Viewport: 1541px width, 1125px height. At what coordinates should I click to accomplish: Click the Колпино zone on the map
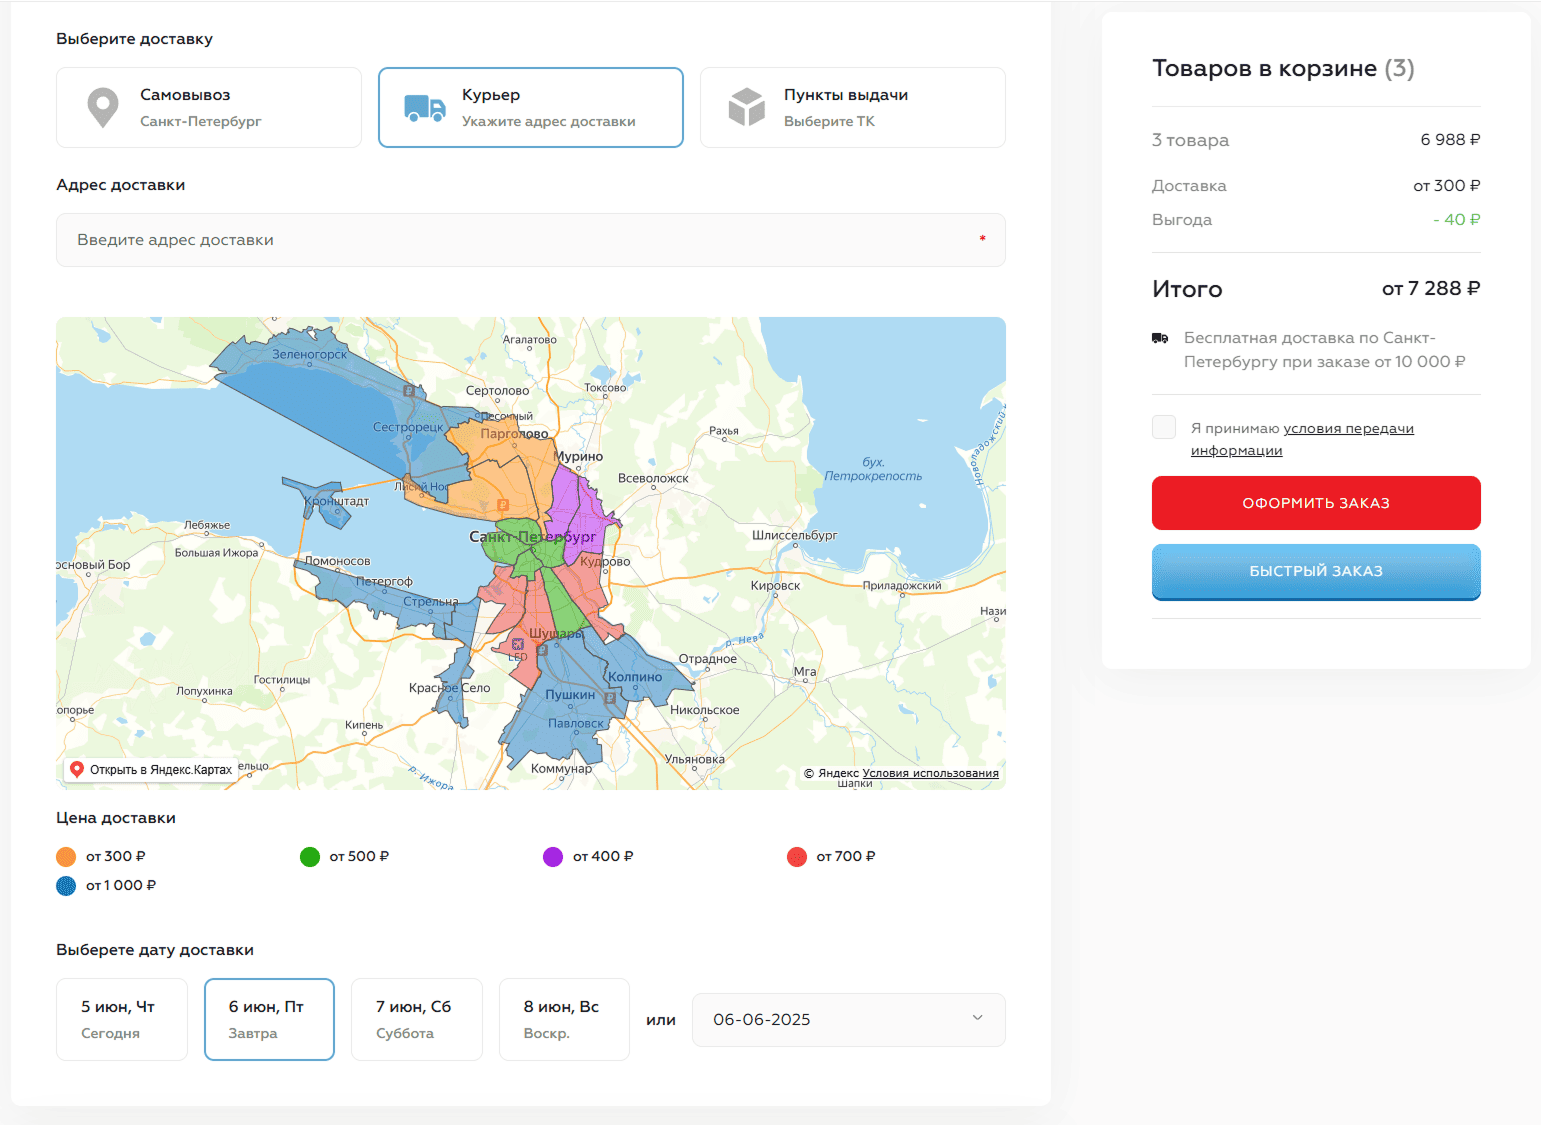click(x=635, y=677)
